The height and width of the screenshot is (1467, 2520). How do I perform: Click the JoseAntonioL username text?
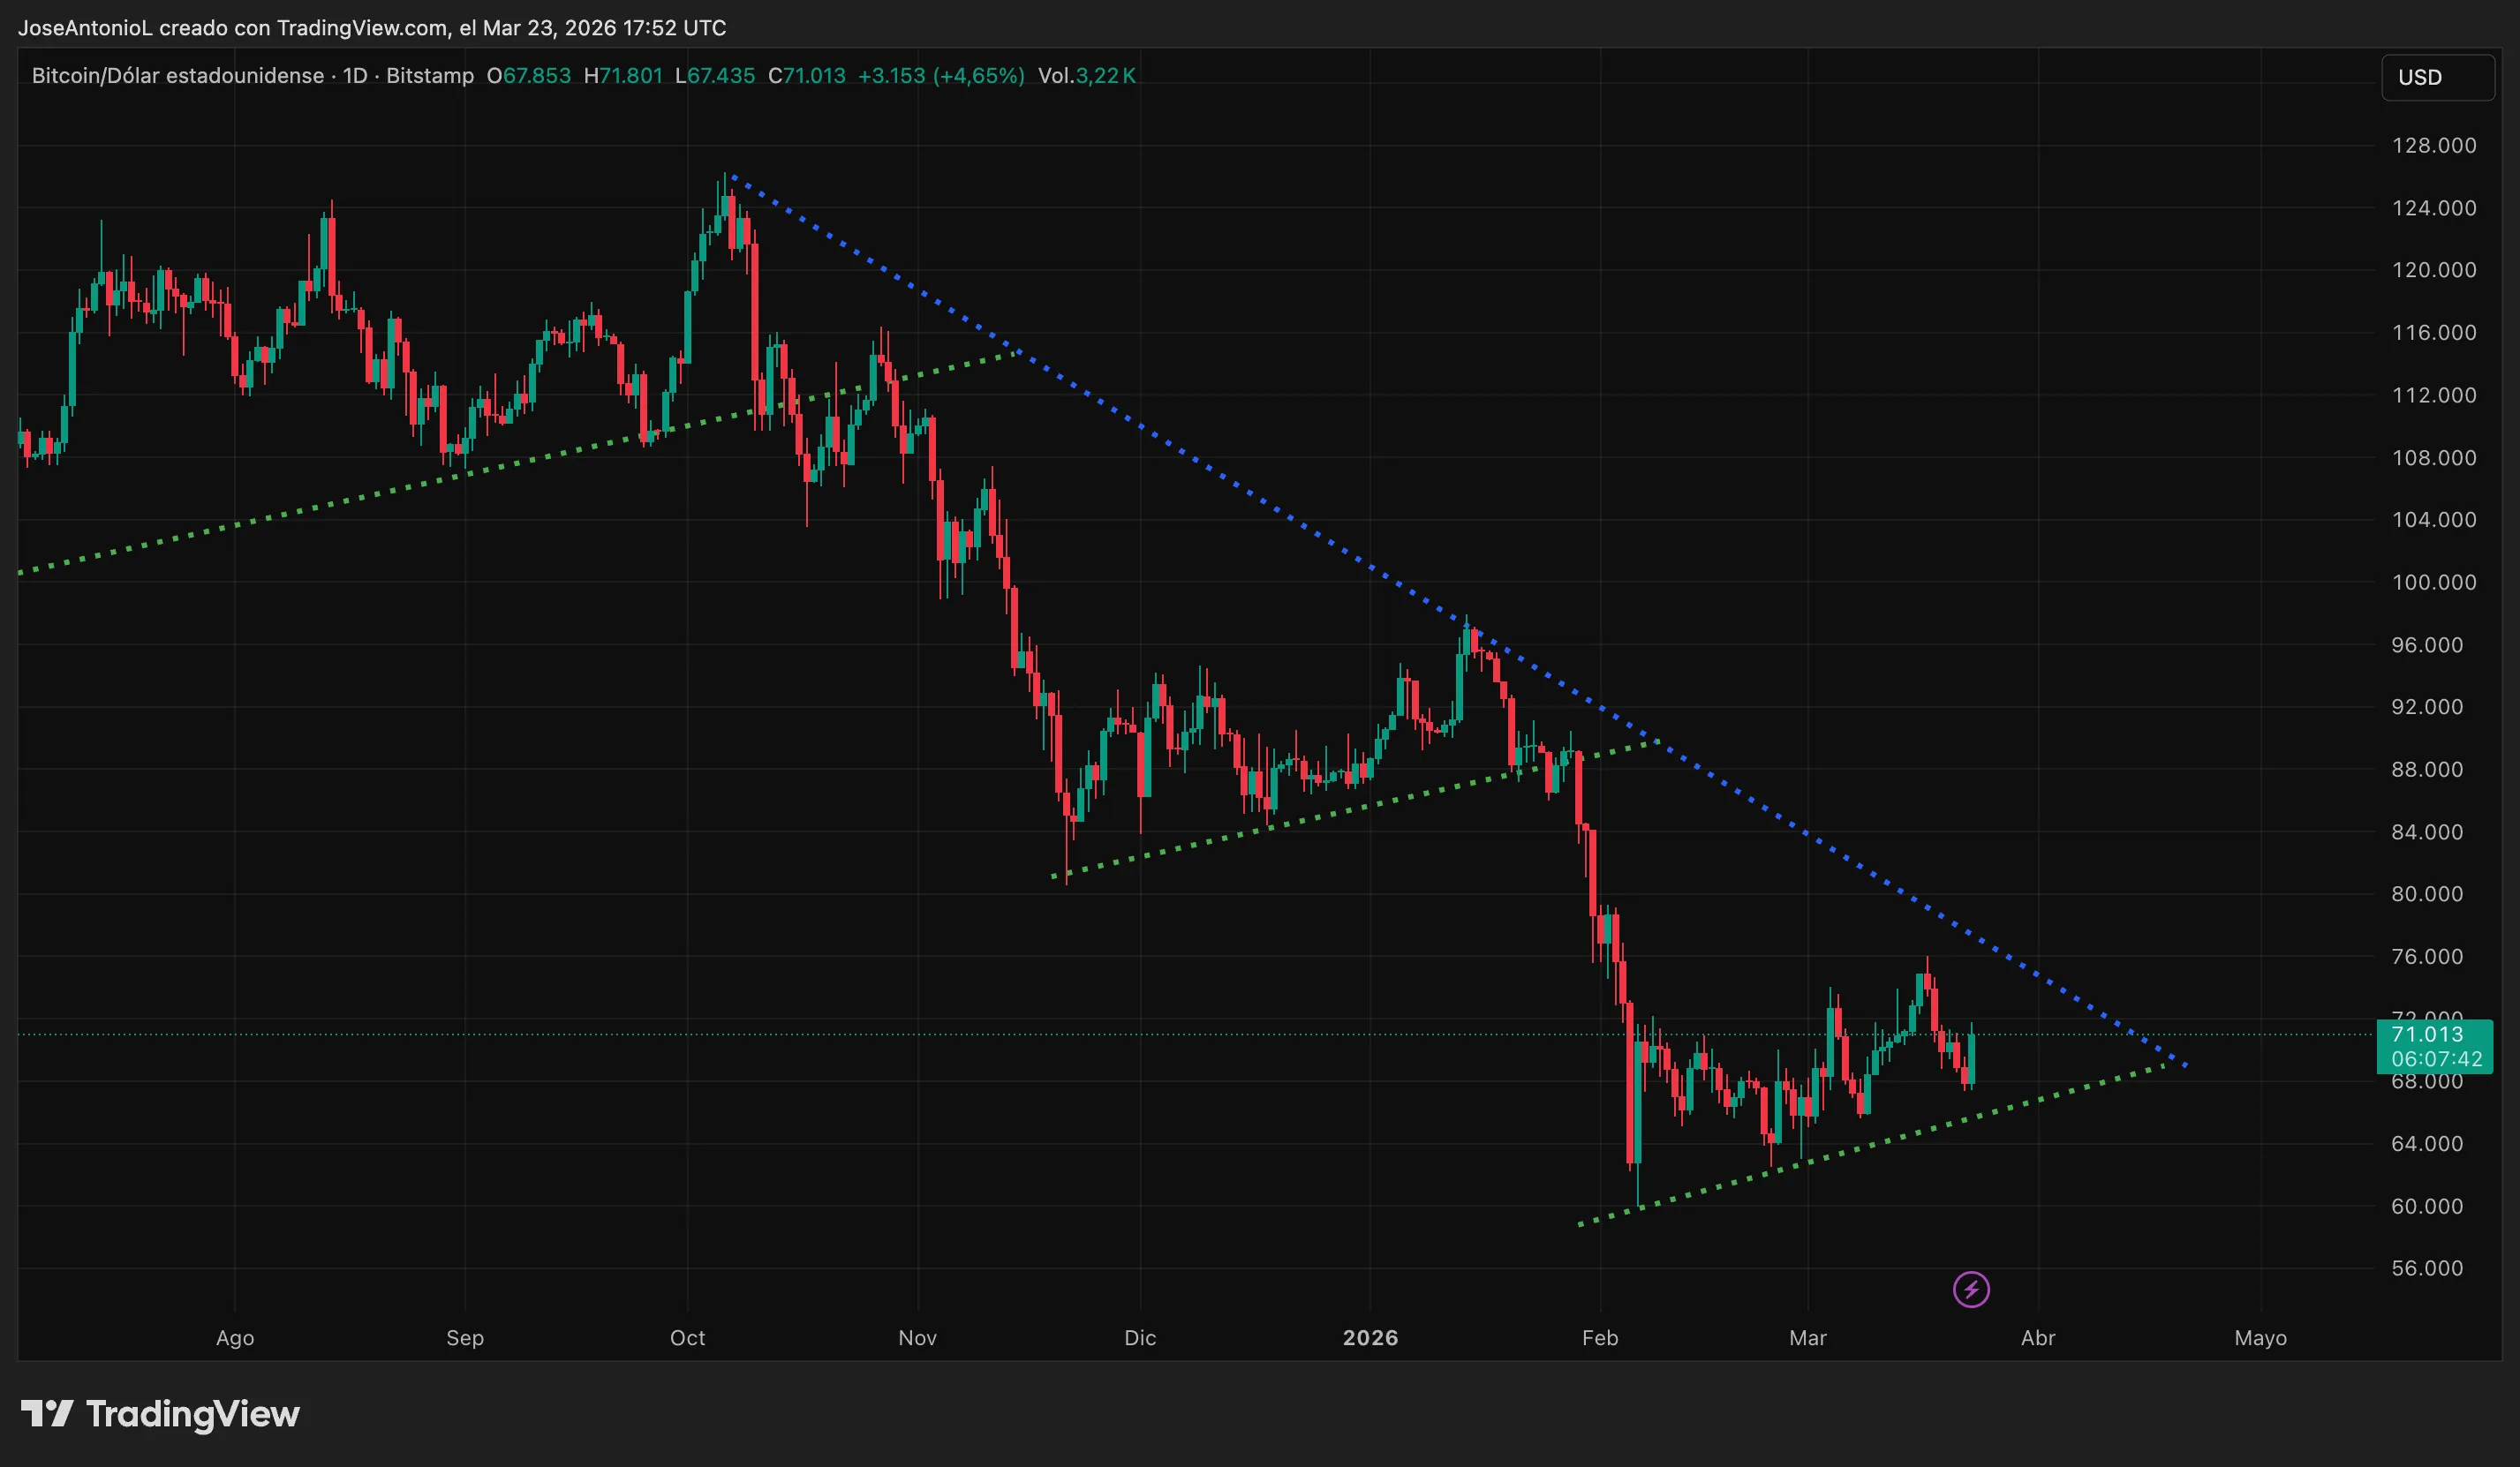click(x=87, y=27)
